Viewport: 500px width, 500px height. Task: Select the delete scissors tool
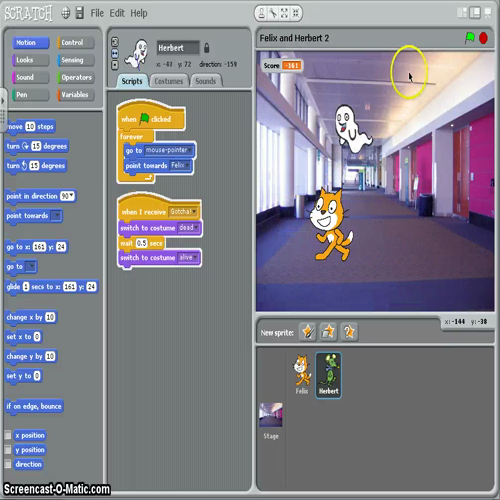pyautogui.click(x=273, y=13)
